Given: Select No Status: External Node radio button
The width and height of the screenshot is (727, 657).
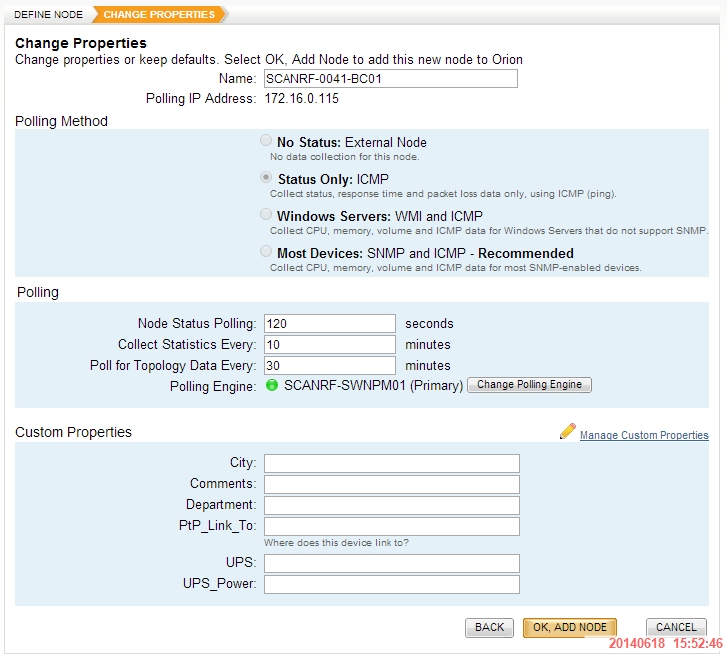Looking at the screenshot, I should [x=266, y=140].
